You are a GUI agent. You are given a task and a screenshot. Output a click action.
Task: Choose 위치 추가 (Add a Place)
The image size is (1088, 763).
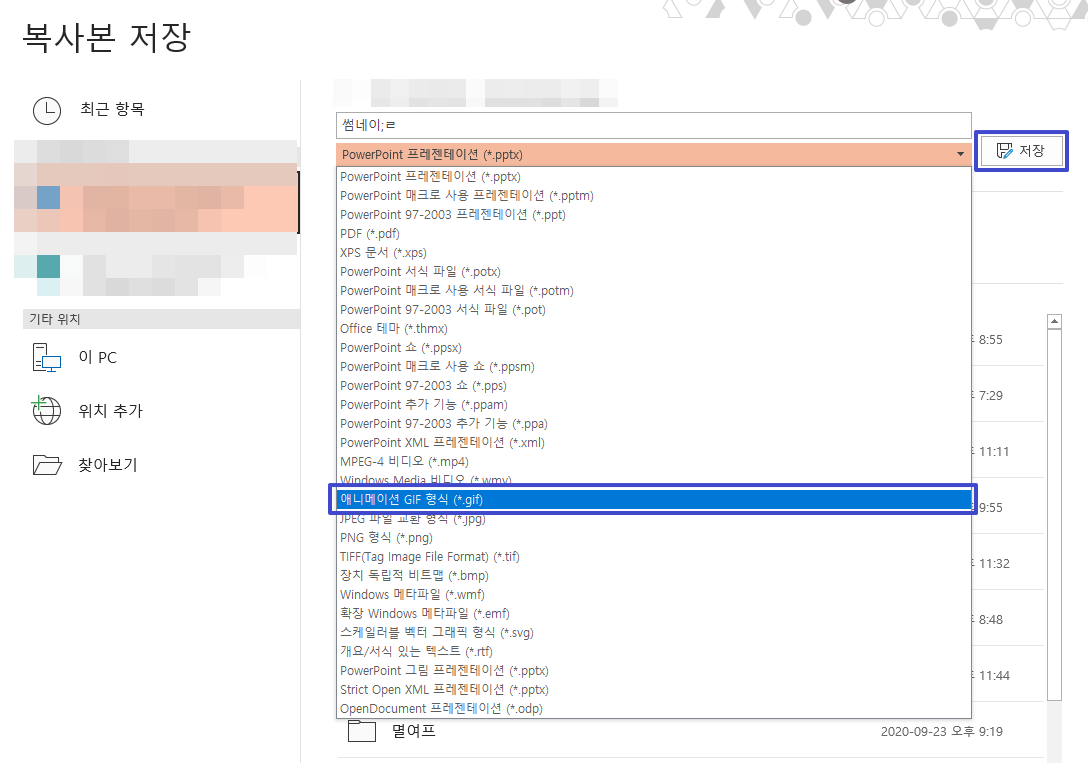pyautogui.click(x=110, y=411)
